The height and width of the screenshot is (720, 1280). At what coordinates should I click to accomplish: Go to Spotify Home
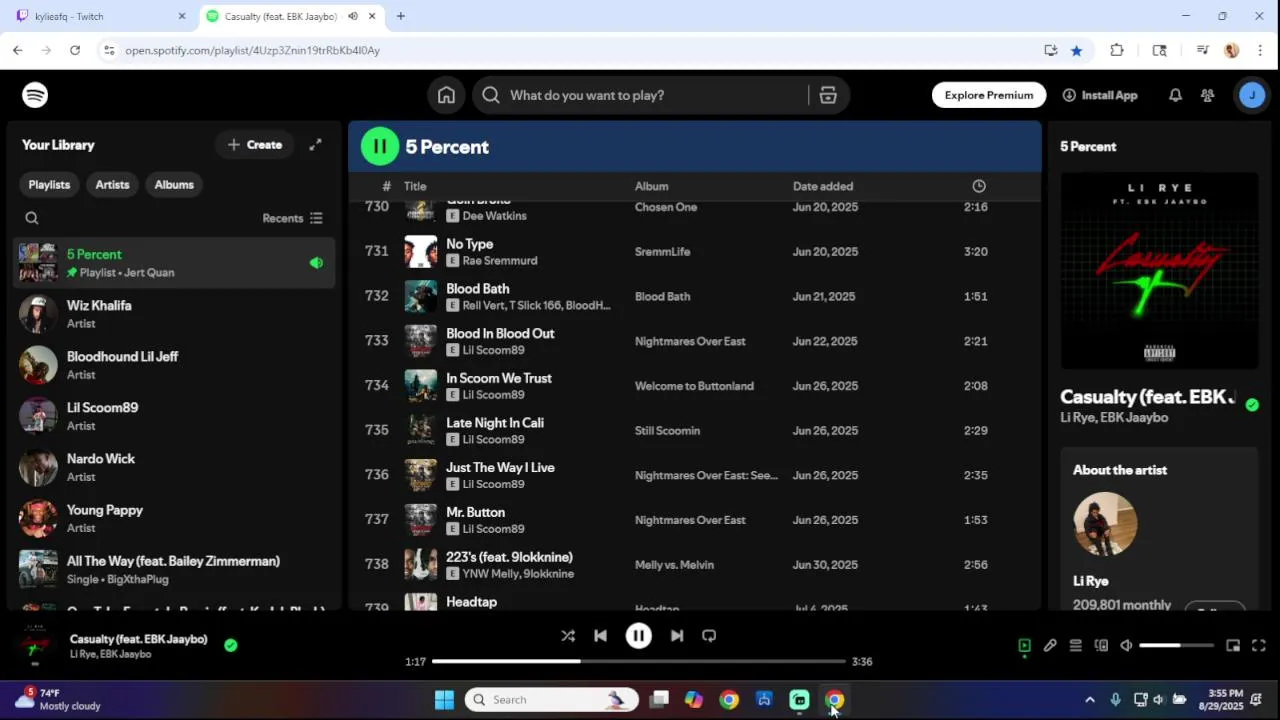click(x=446, y=95)
